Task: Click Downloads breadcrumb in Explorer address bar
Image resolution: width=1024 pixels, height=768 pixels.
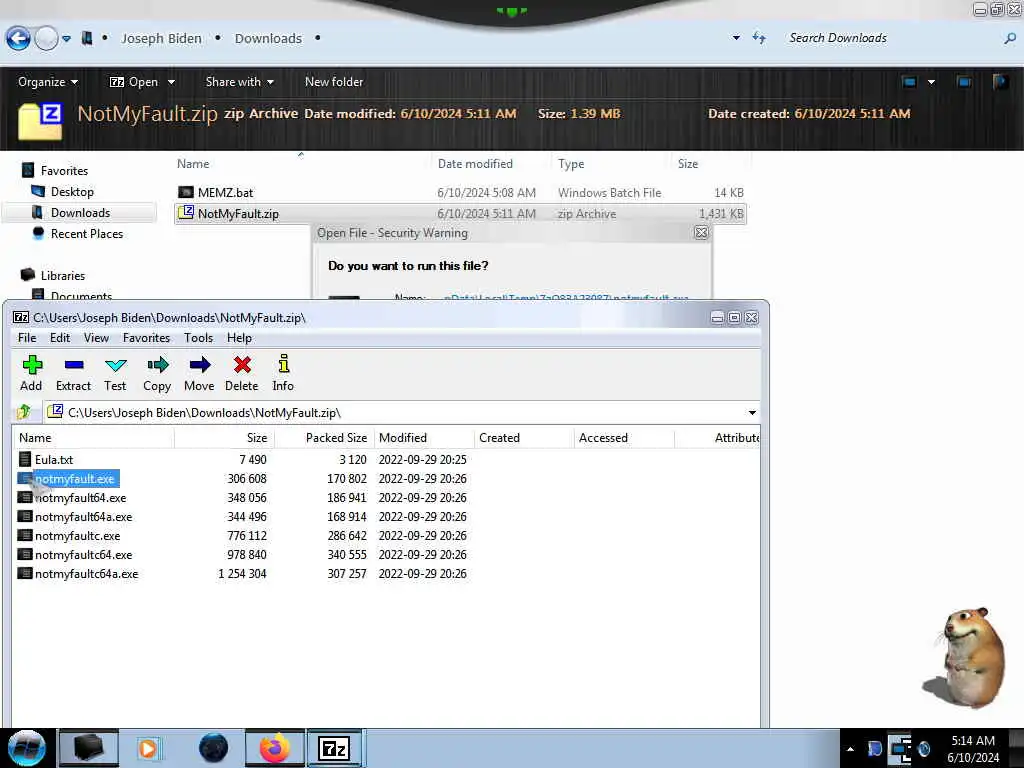Action: coord(268,39)
